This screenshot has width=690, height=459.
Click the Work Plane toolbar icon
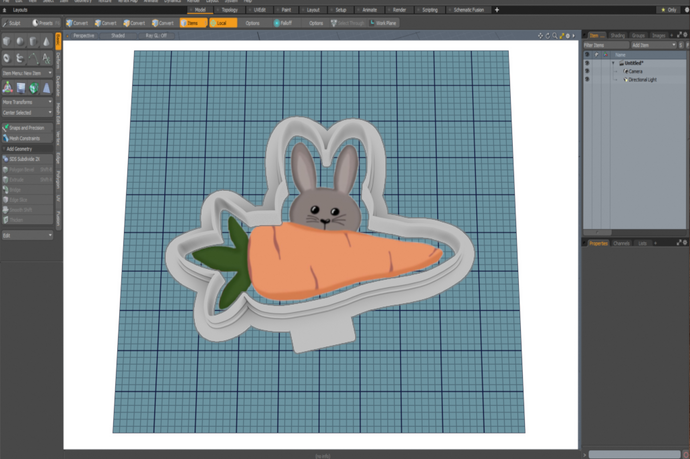(x=385, y=22)
